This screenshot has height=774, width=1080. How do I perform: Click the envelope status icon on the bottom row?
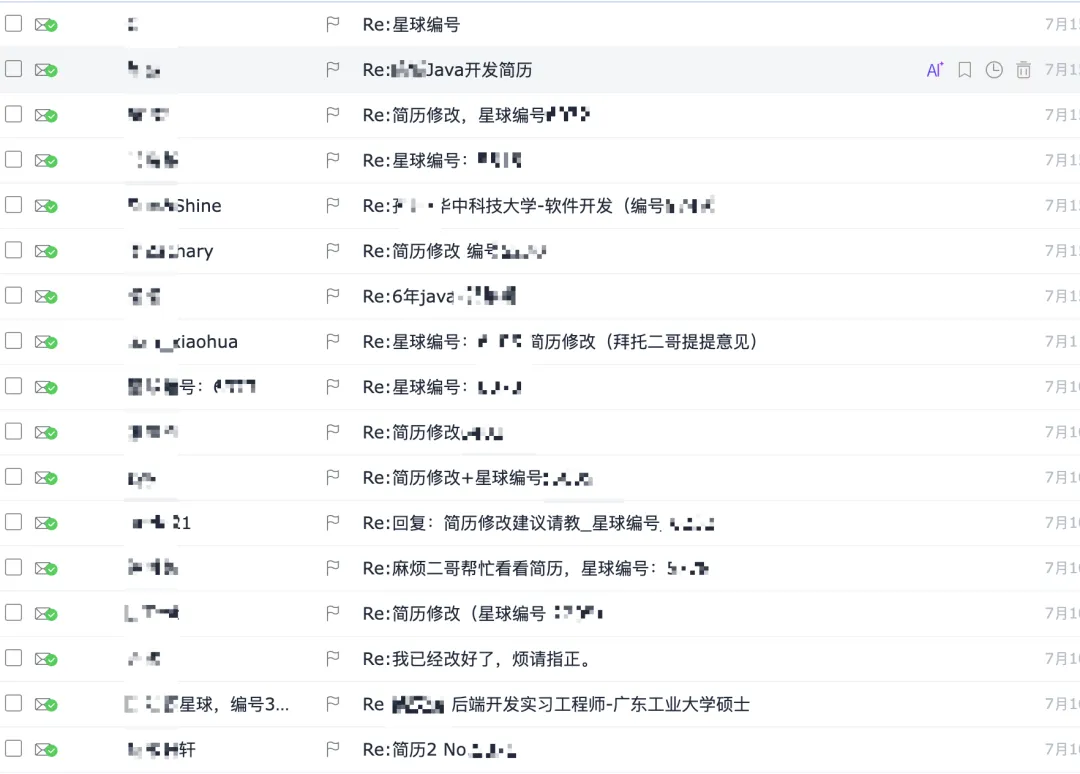[46, 749]
